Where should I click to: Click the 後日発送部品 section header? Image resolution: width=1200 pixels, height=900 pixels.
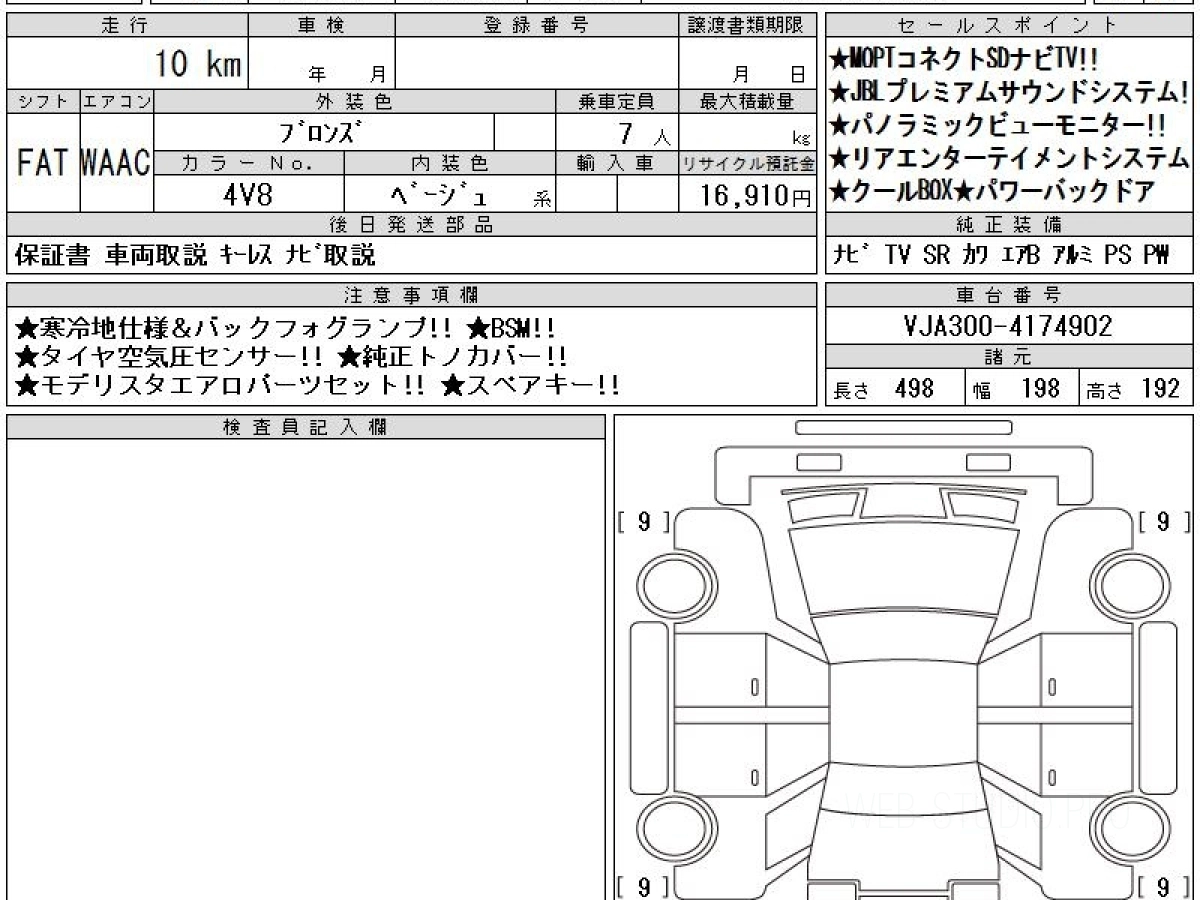click(412, 225)
